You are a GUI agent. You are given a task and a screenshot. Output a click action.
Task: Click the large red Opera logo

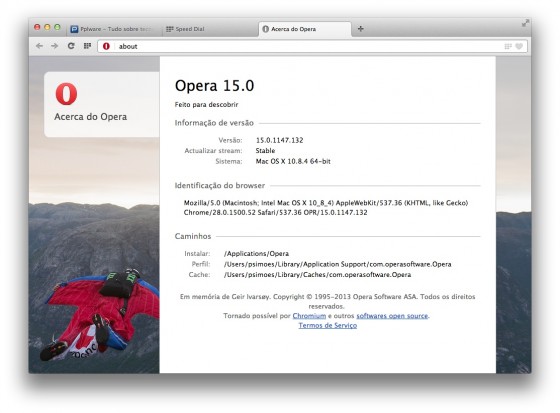tap(66, 94)
